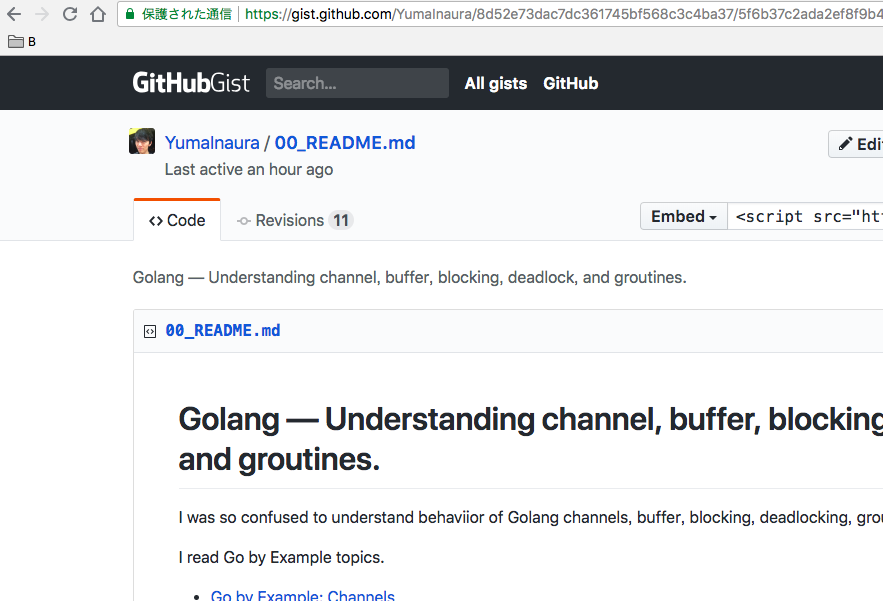Select the embed script src text field
The image size is (883, 601).
pyautogui.click(x=806, y=217)
